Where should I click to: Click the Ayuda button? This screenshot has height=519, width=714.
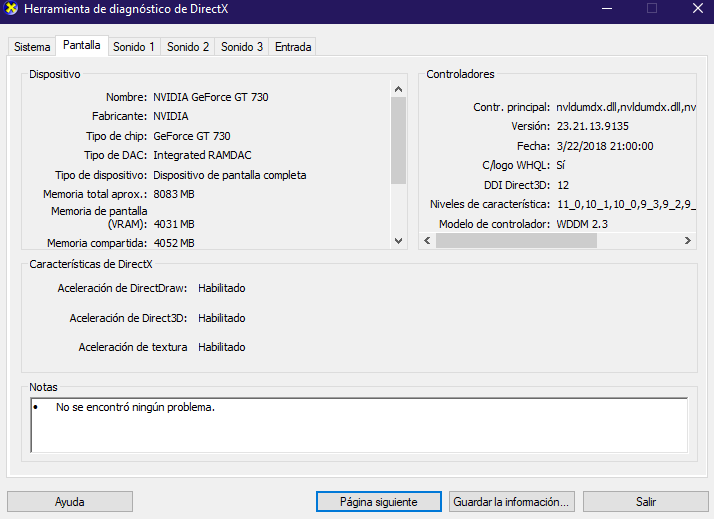click(70, 502)
